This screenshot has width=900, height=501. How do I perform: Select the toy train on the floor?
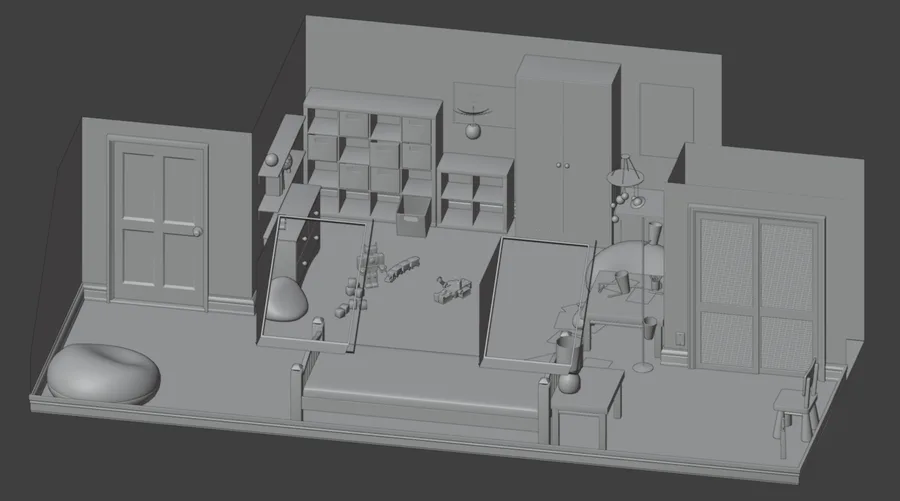point(402,269)
